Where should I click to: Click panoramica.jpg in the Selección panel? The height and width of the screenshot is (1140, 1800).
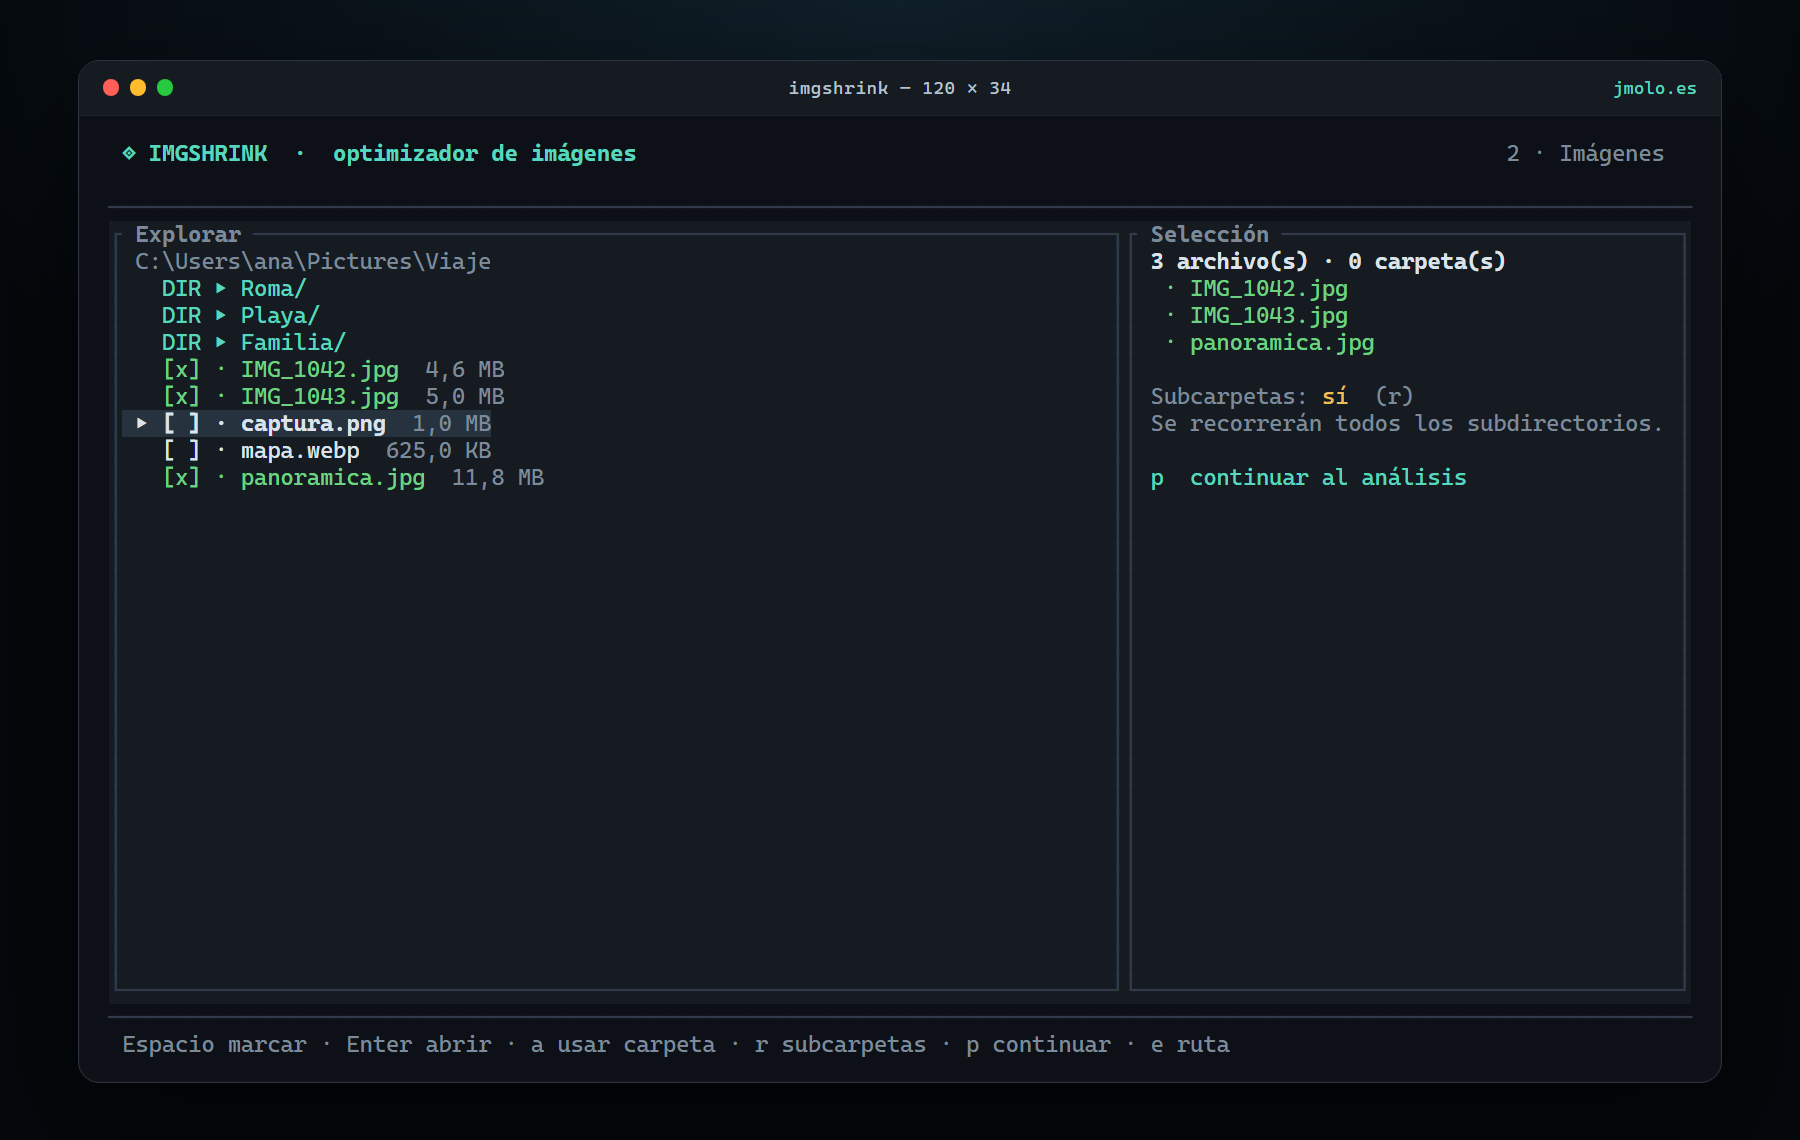coord(1282,342)
